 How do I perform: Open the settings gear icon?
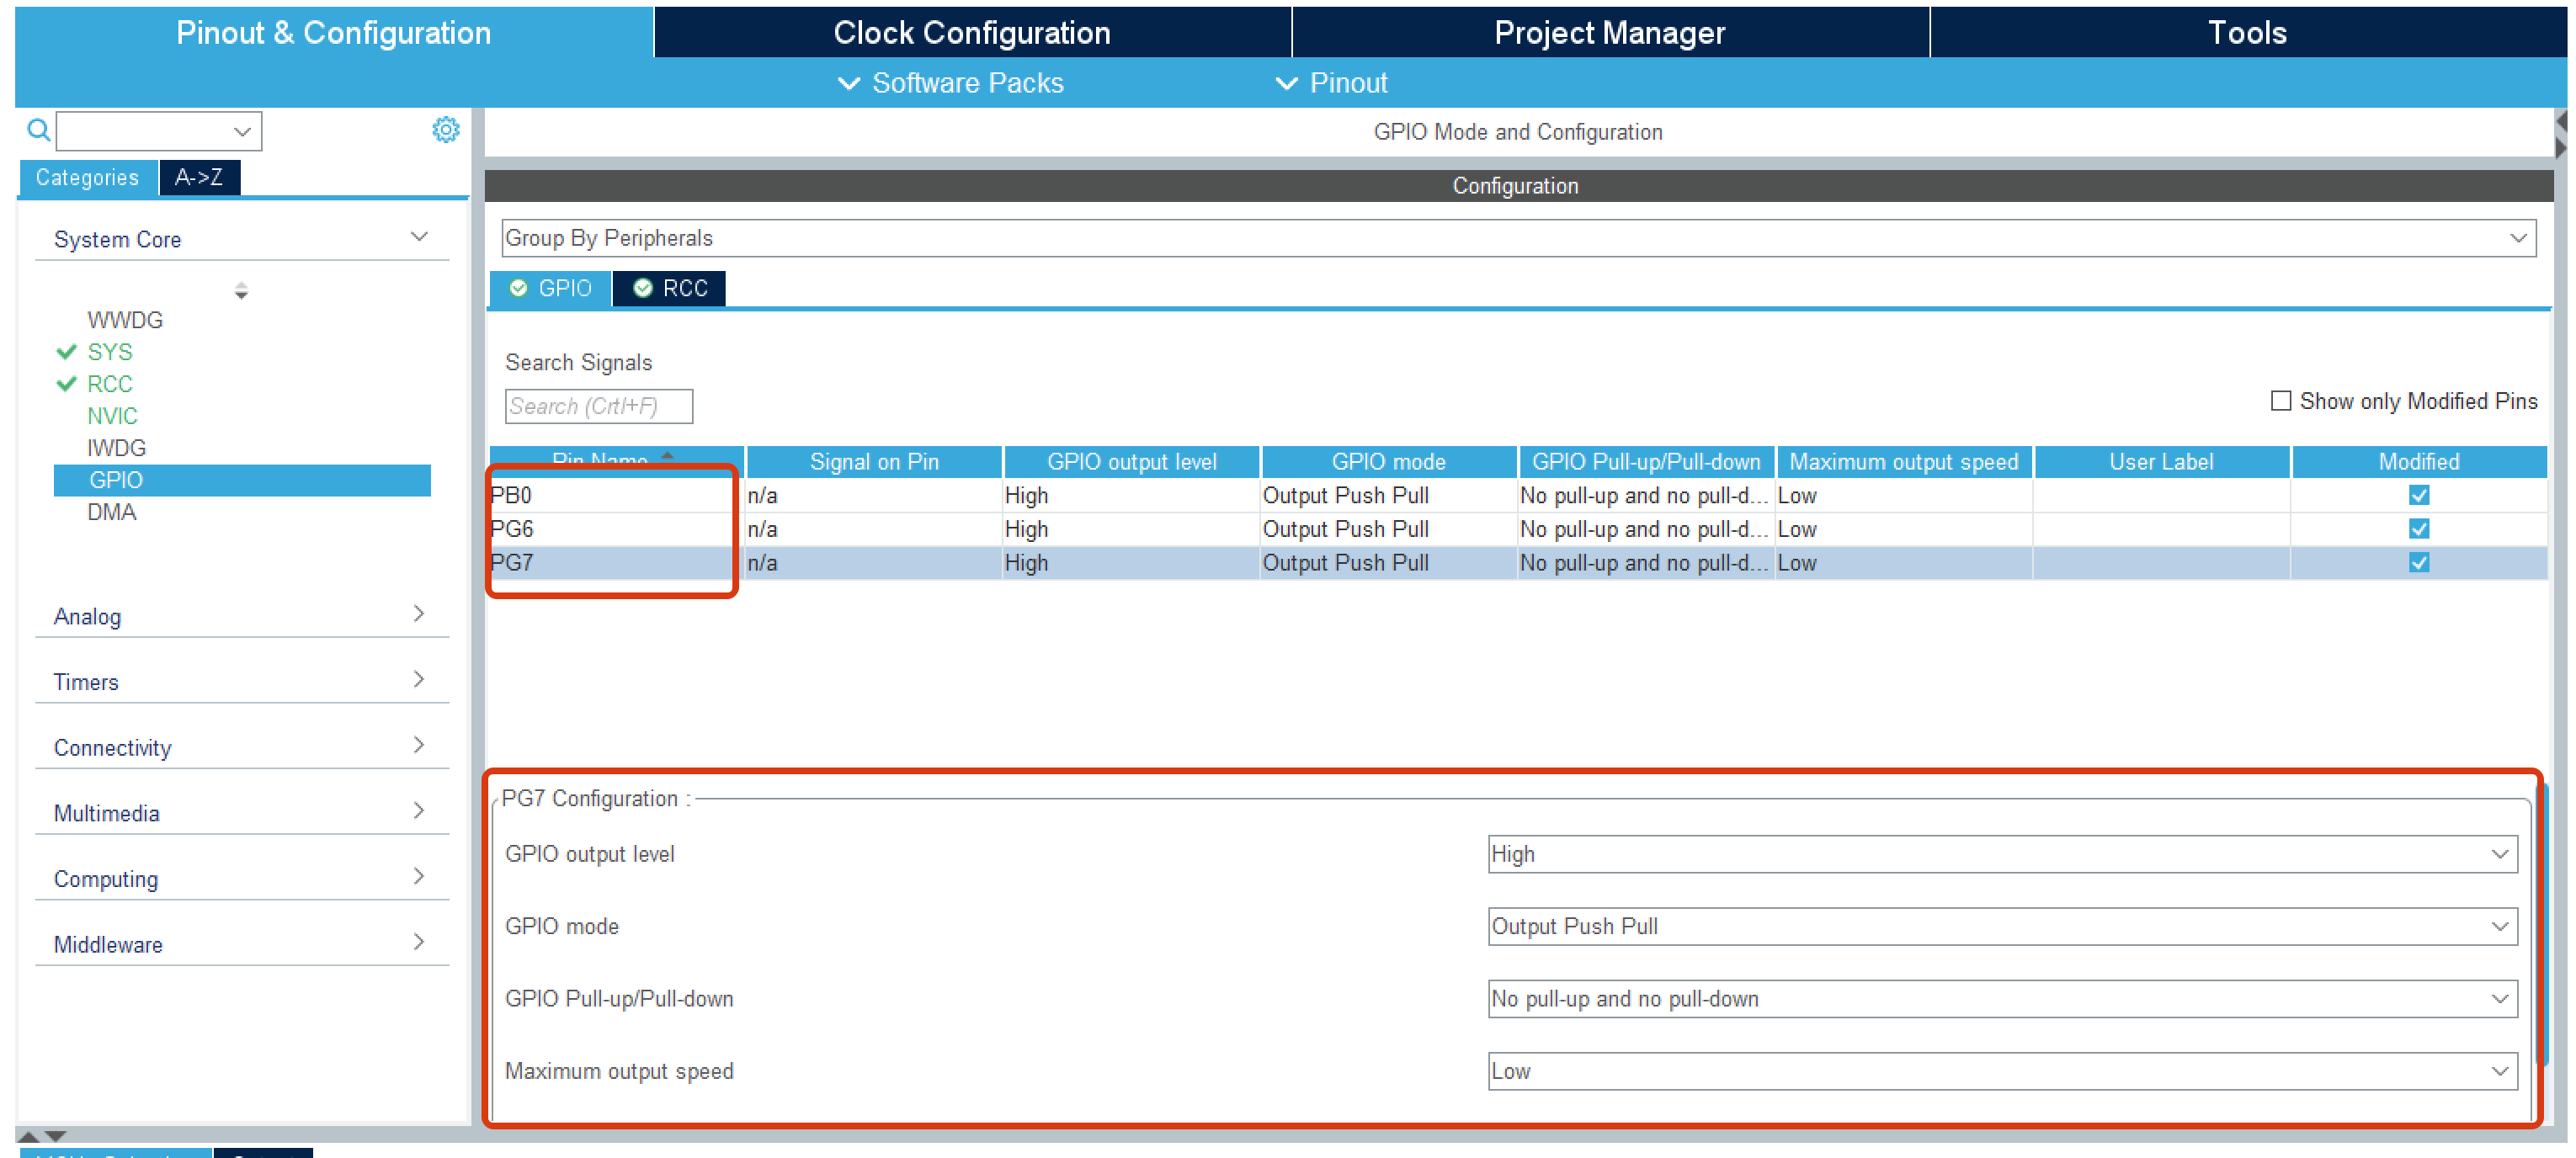[445, 130]
